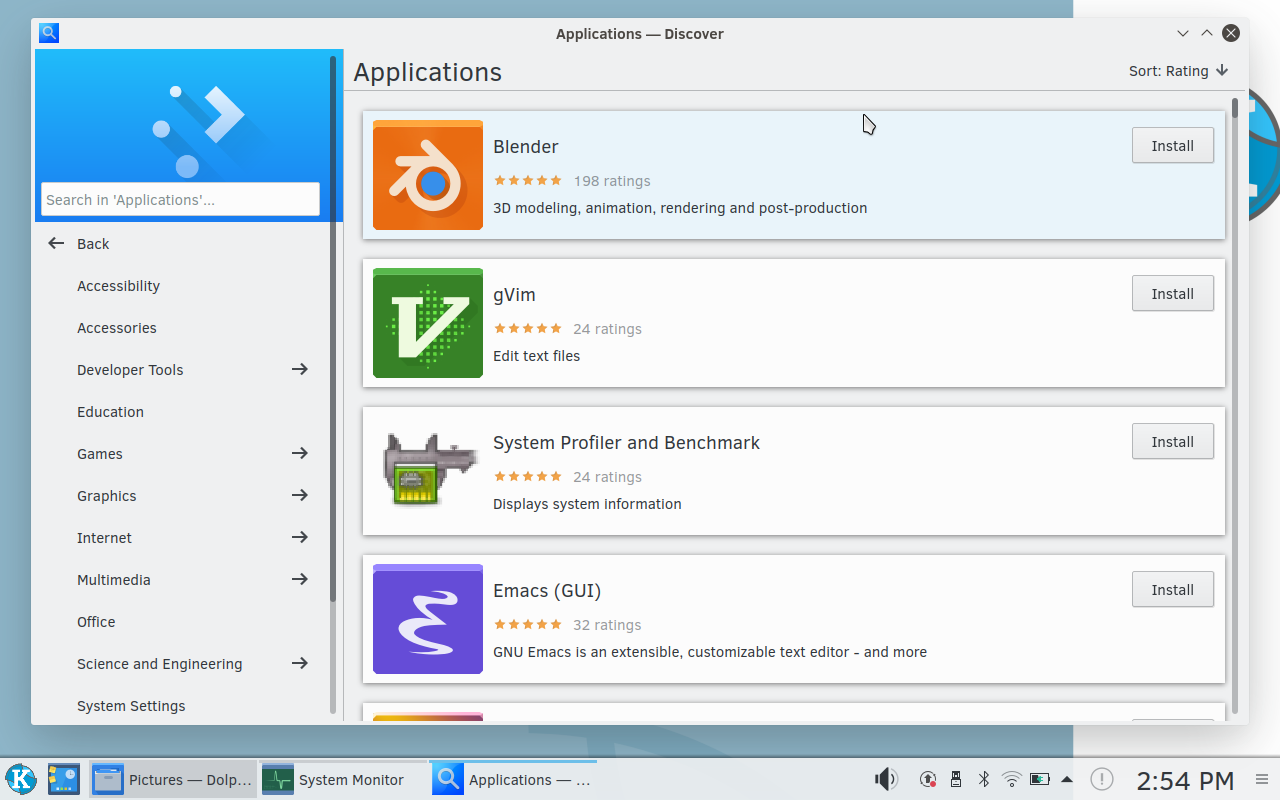Open the Developer Tools category
1280x800 pixels.
[x=130, y=370]
